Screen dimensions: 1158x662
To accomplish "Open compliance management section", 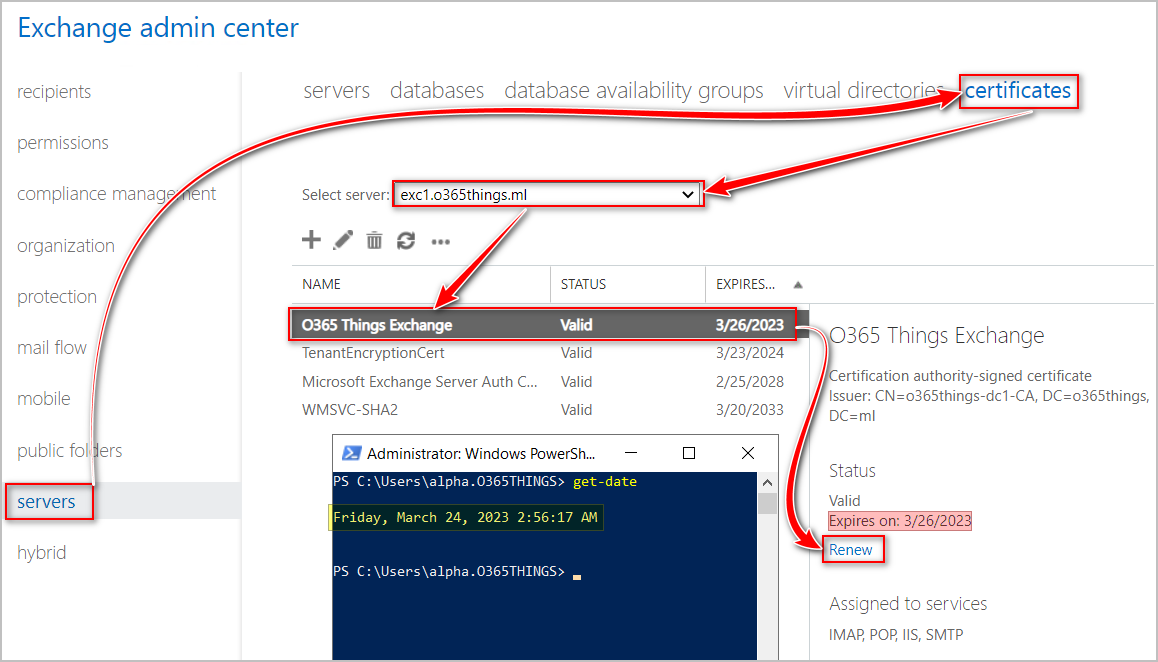I will coord(117,194).
